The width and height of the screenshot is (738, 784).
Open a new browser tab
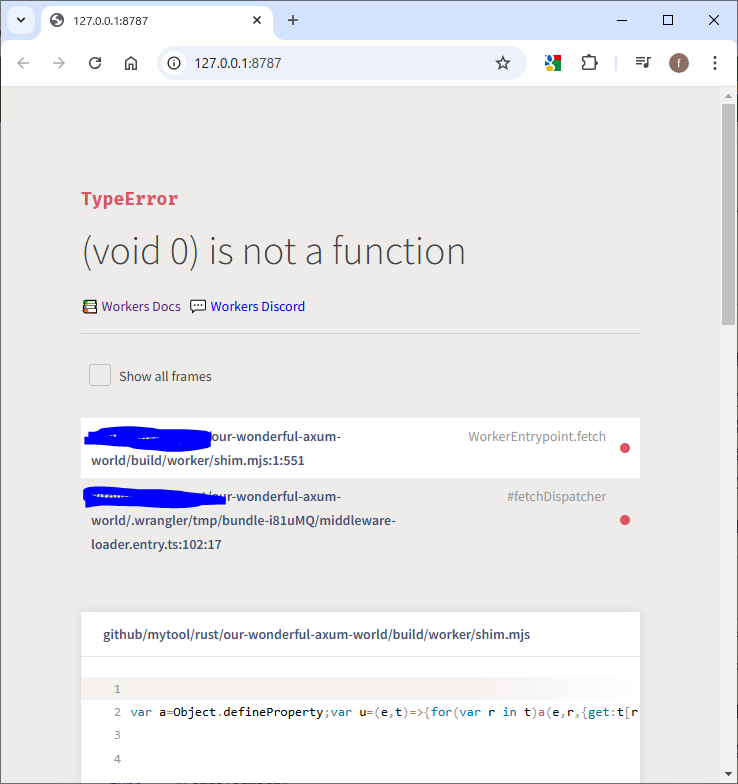click(293, 20)
